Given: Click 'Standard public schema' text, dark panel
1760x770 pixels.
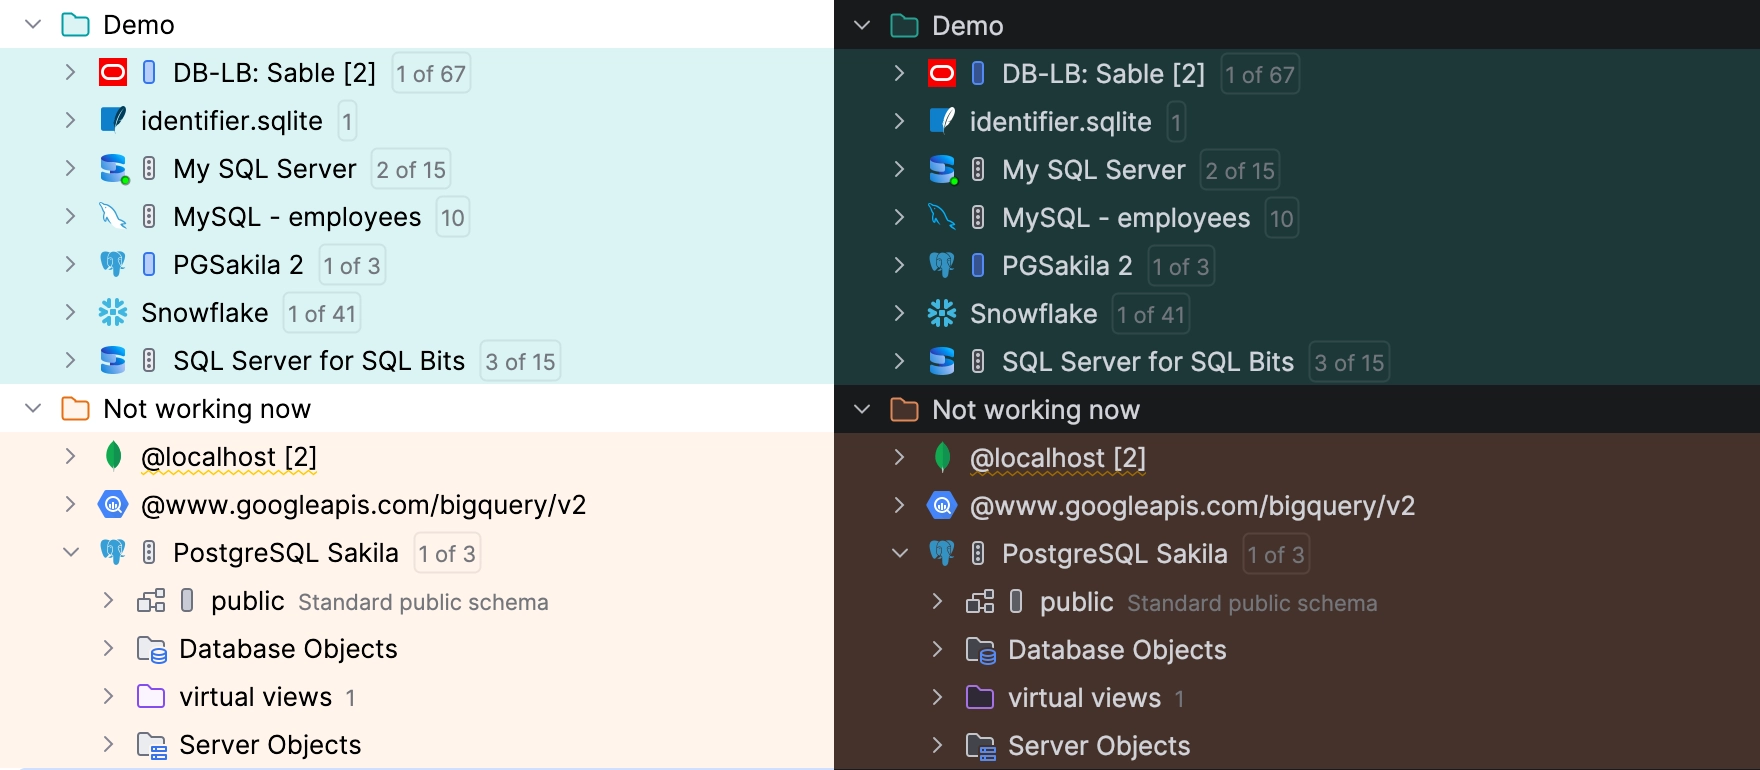Looking at the screenshot, I should 1252,603.
